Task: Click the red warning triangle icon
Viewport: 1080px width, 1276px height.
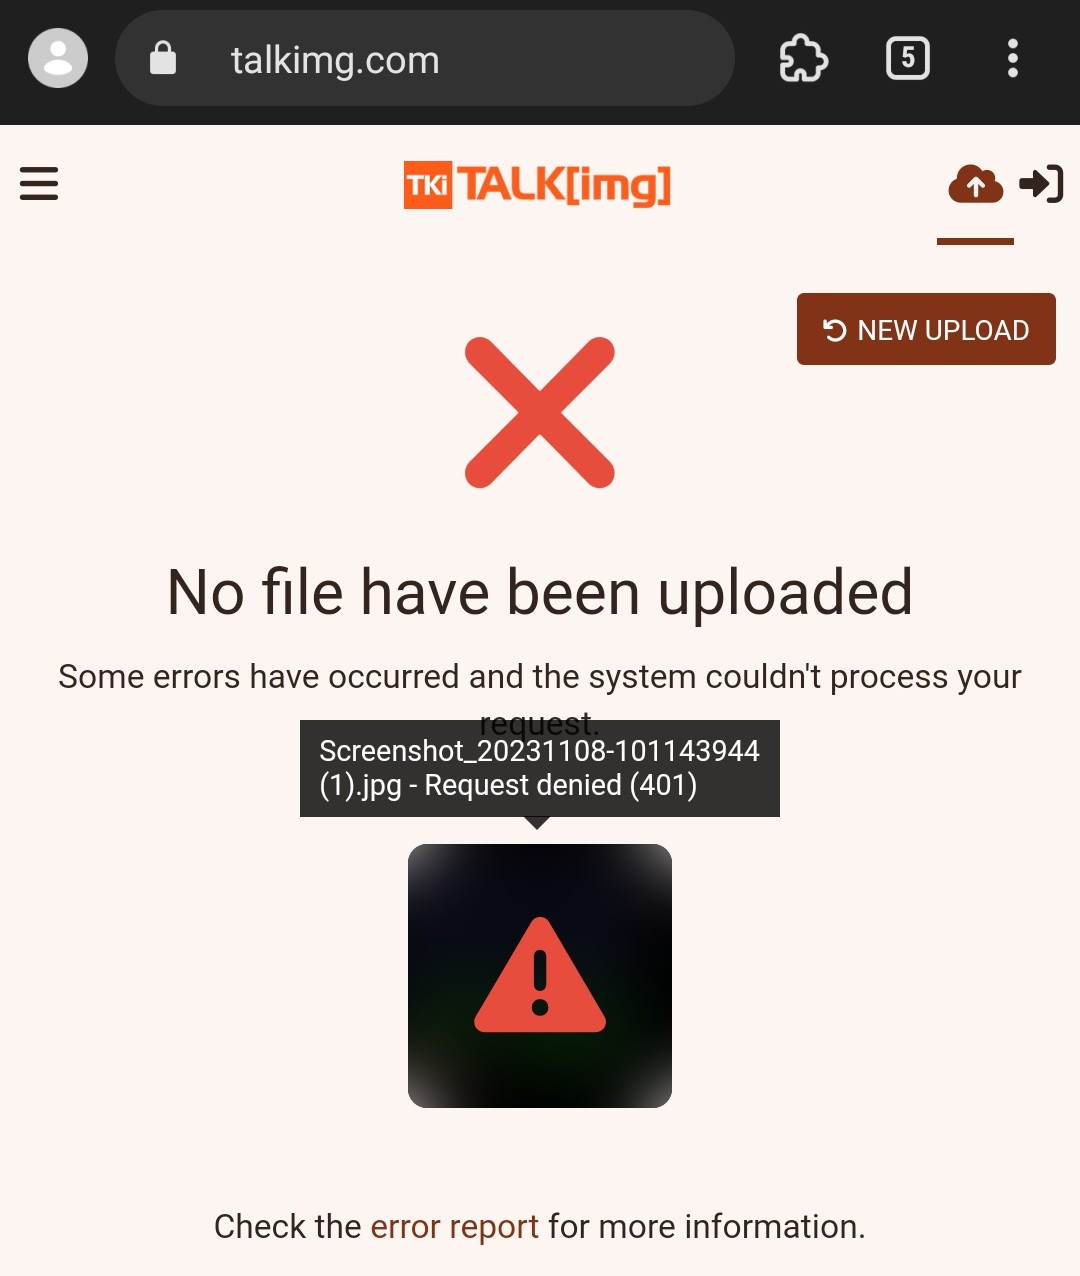Action: tap(540, 976)
